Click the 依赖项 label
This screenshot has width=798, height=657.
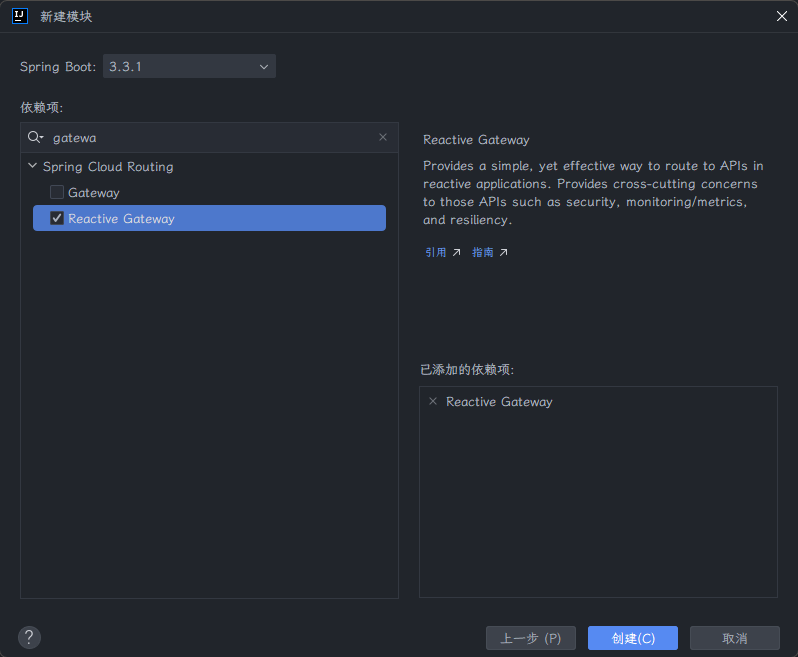tap(41, 107)
